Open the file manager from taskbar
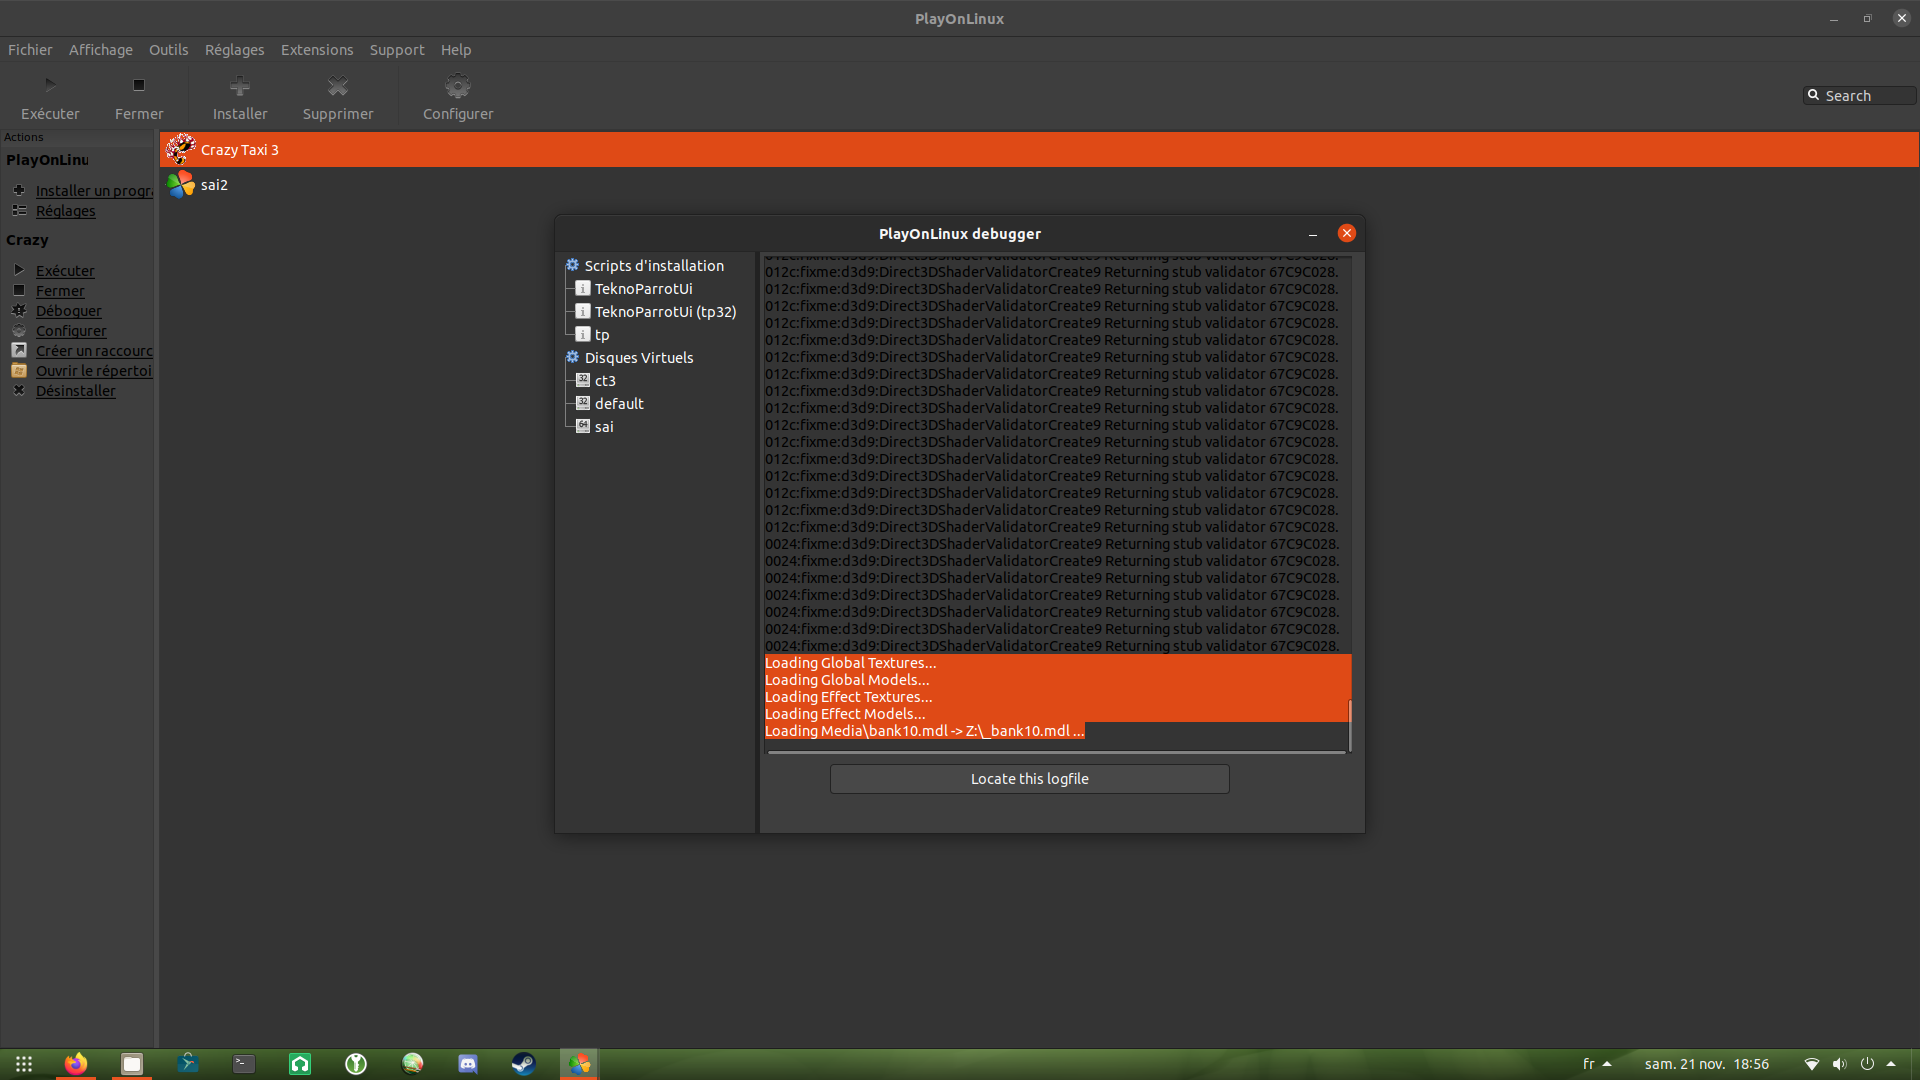This screenshot has width=1920, height=1080. click(132, 1064)
